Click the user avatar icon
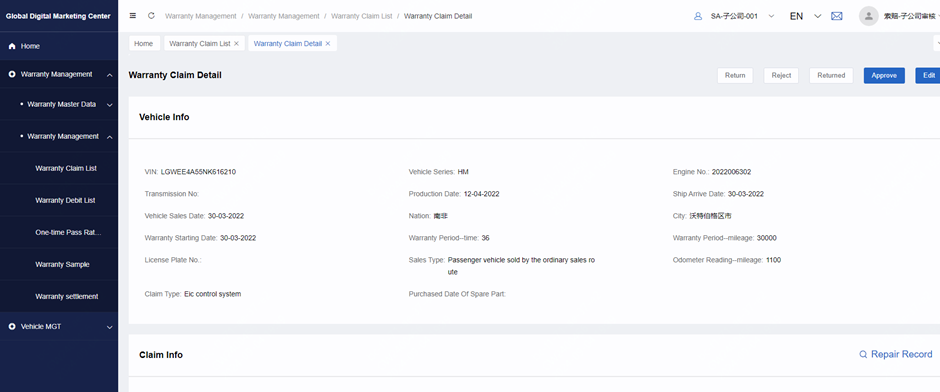Screen dimensions: 940x392 point(869,16)
